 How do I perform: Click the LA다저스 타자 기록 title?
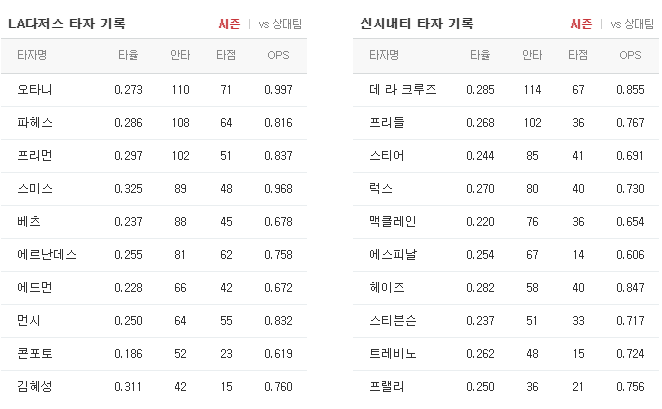coord(67,24)
